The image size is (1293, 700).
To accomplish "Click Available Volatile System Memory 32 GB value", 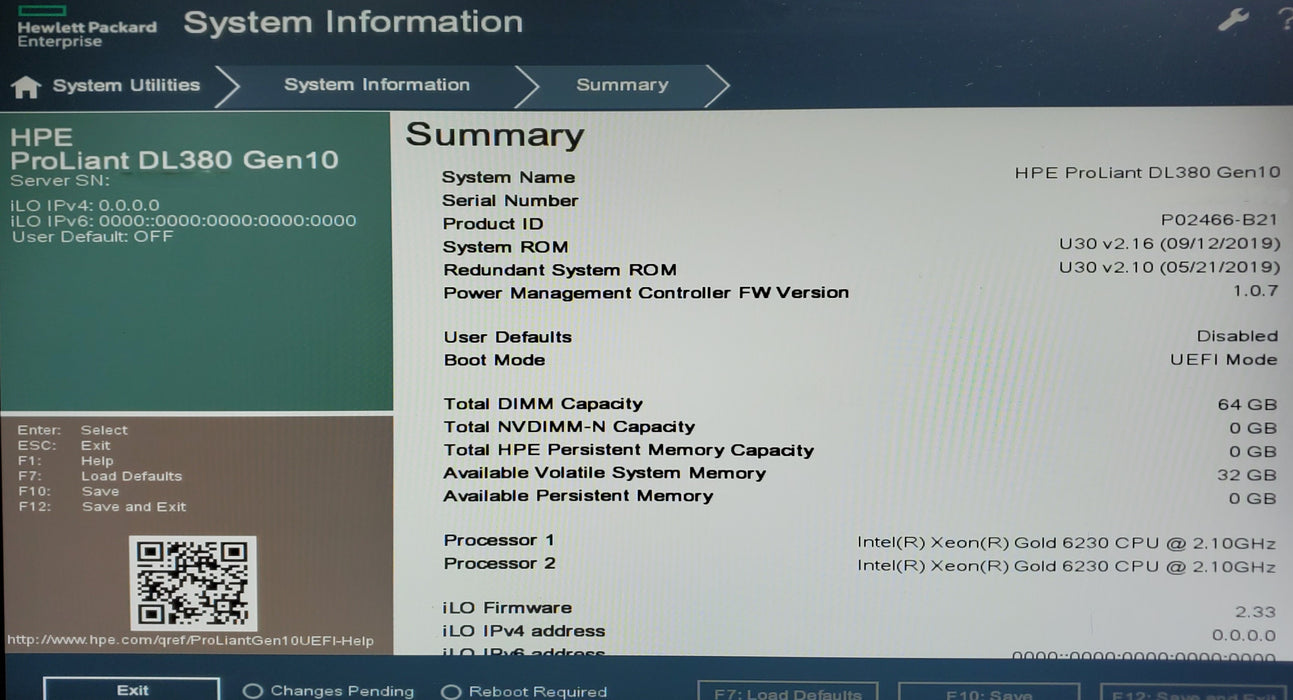I will coord(1247,475).
